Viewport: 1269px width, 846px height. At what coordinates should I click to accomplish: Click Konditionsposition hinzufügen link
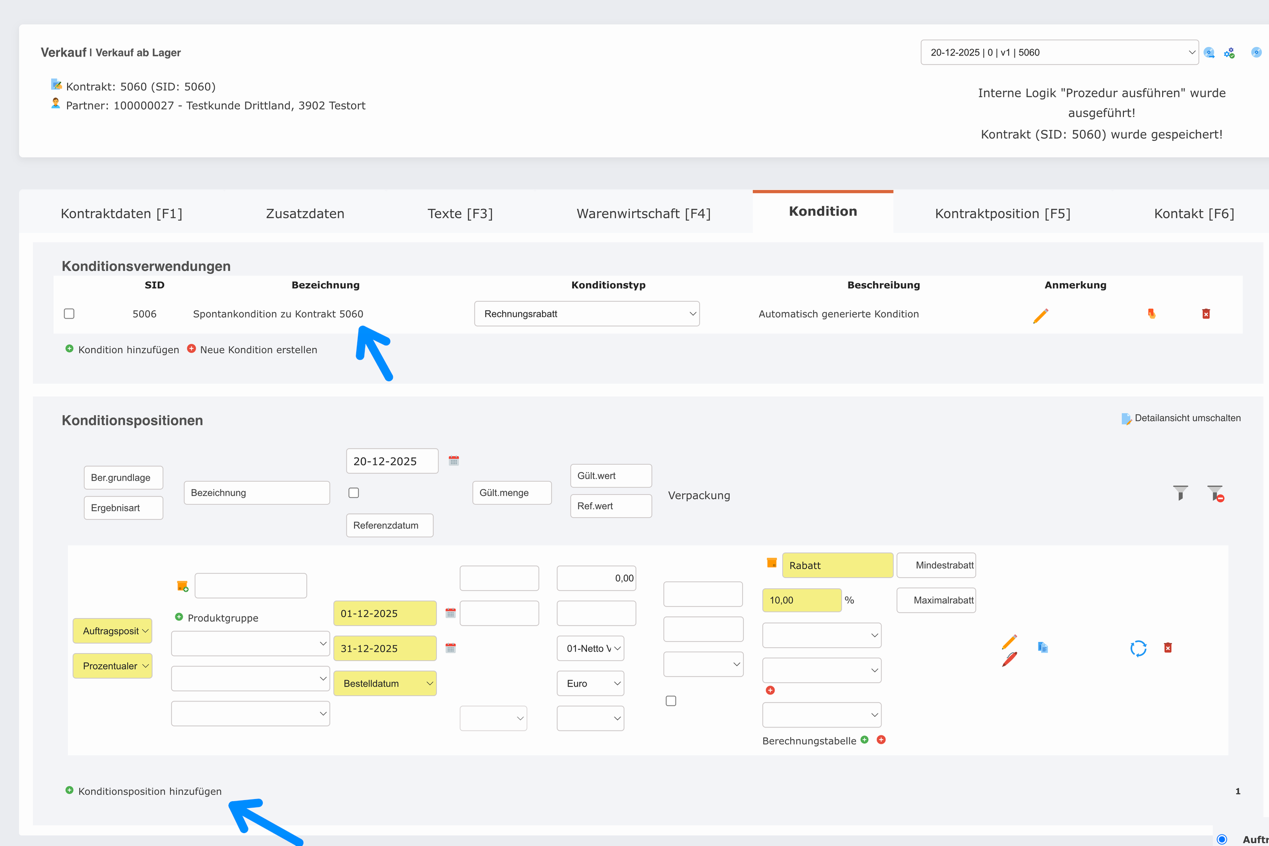149,791
